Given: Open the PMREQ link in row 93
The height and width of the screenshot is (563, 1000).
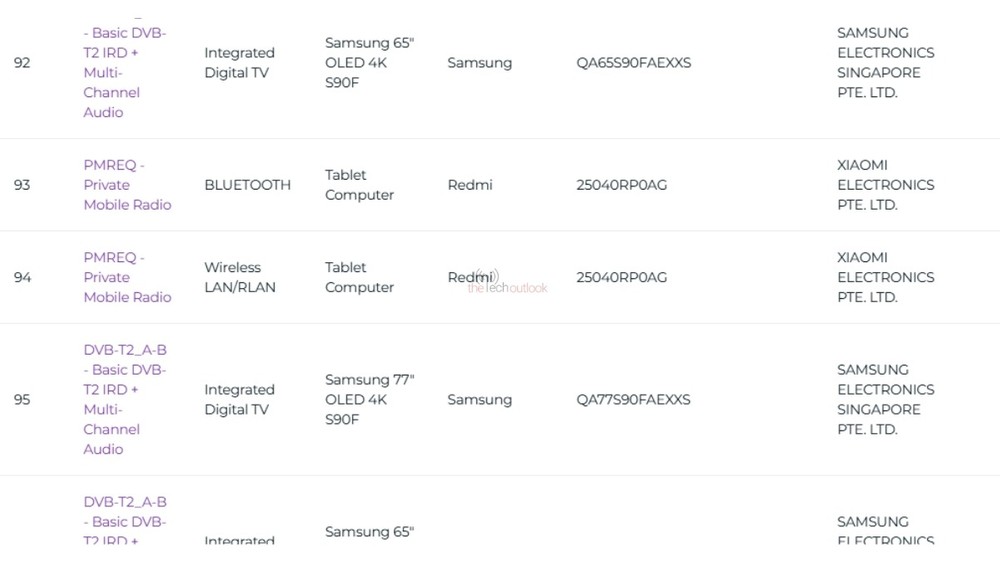Looking at the screenshot, I should [x=127, y=185].
